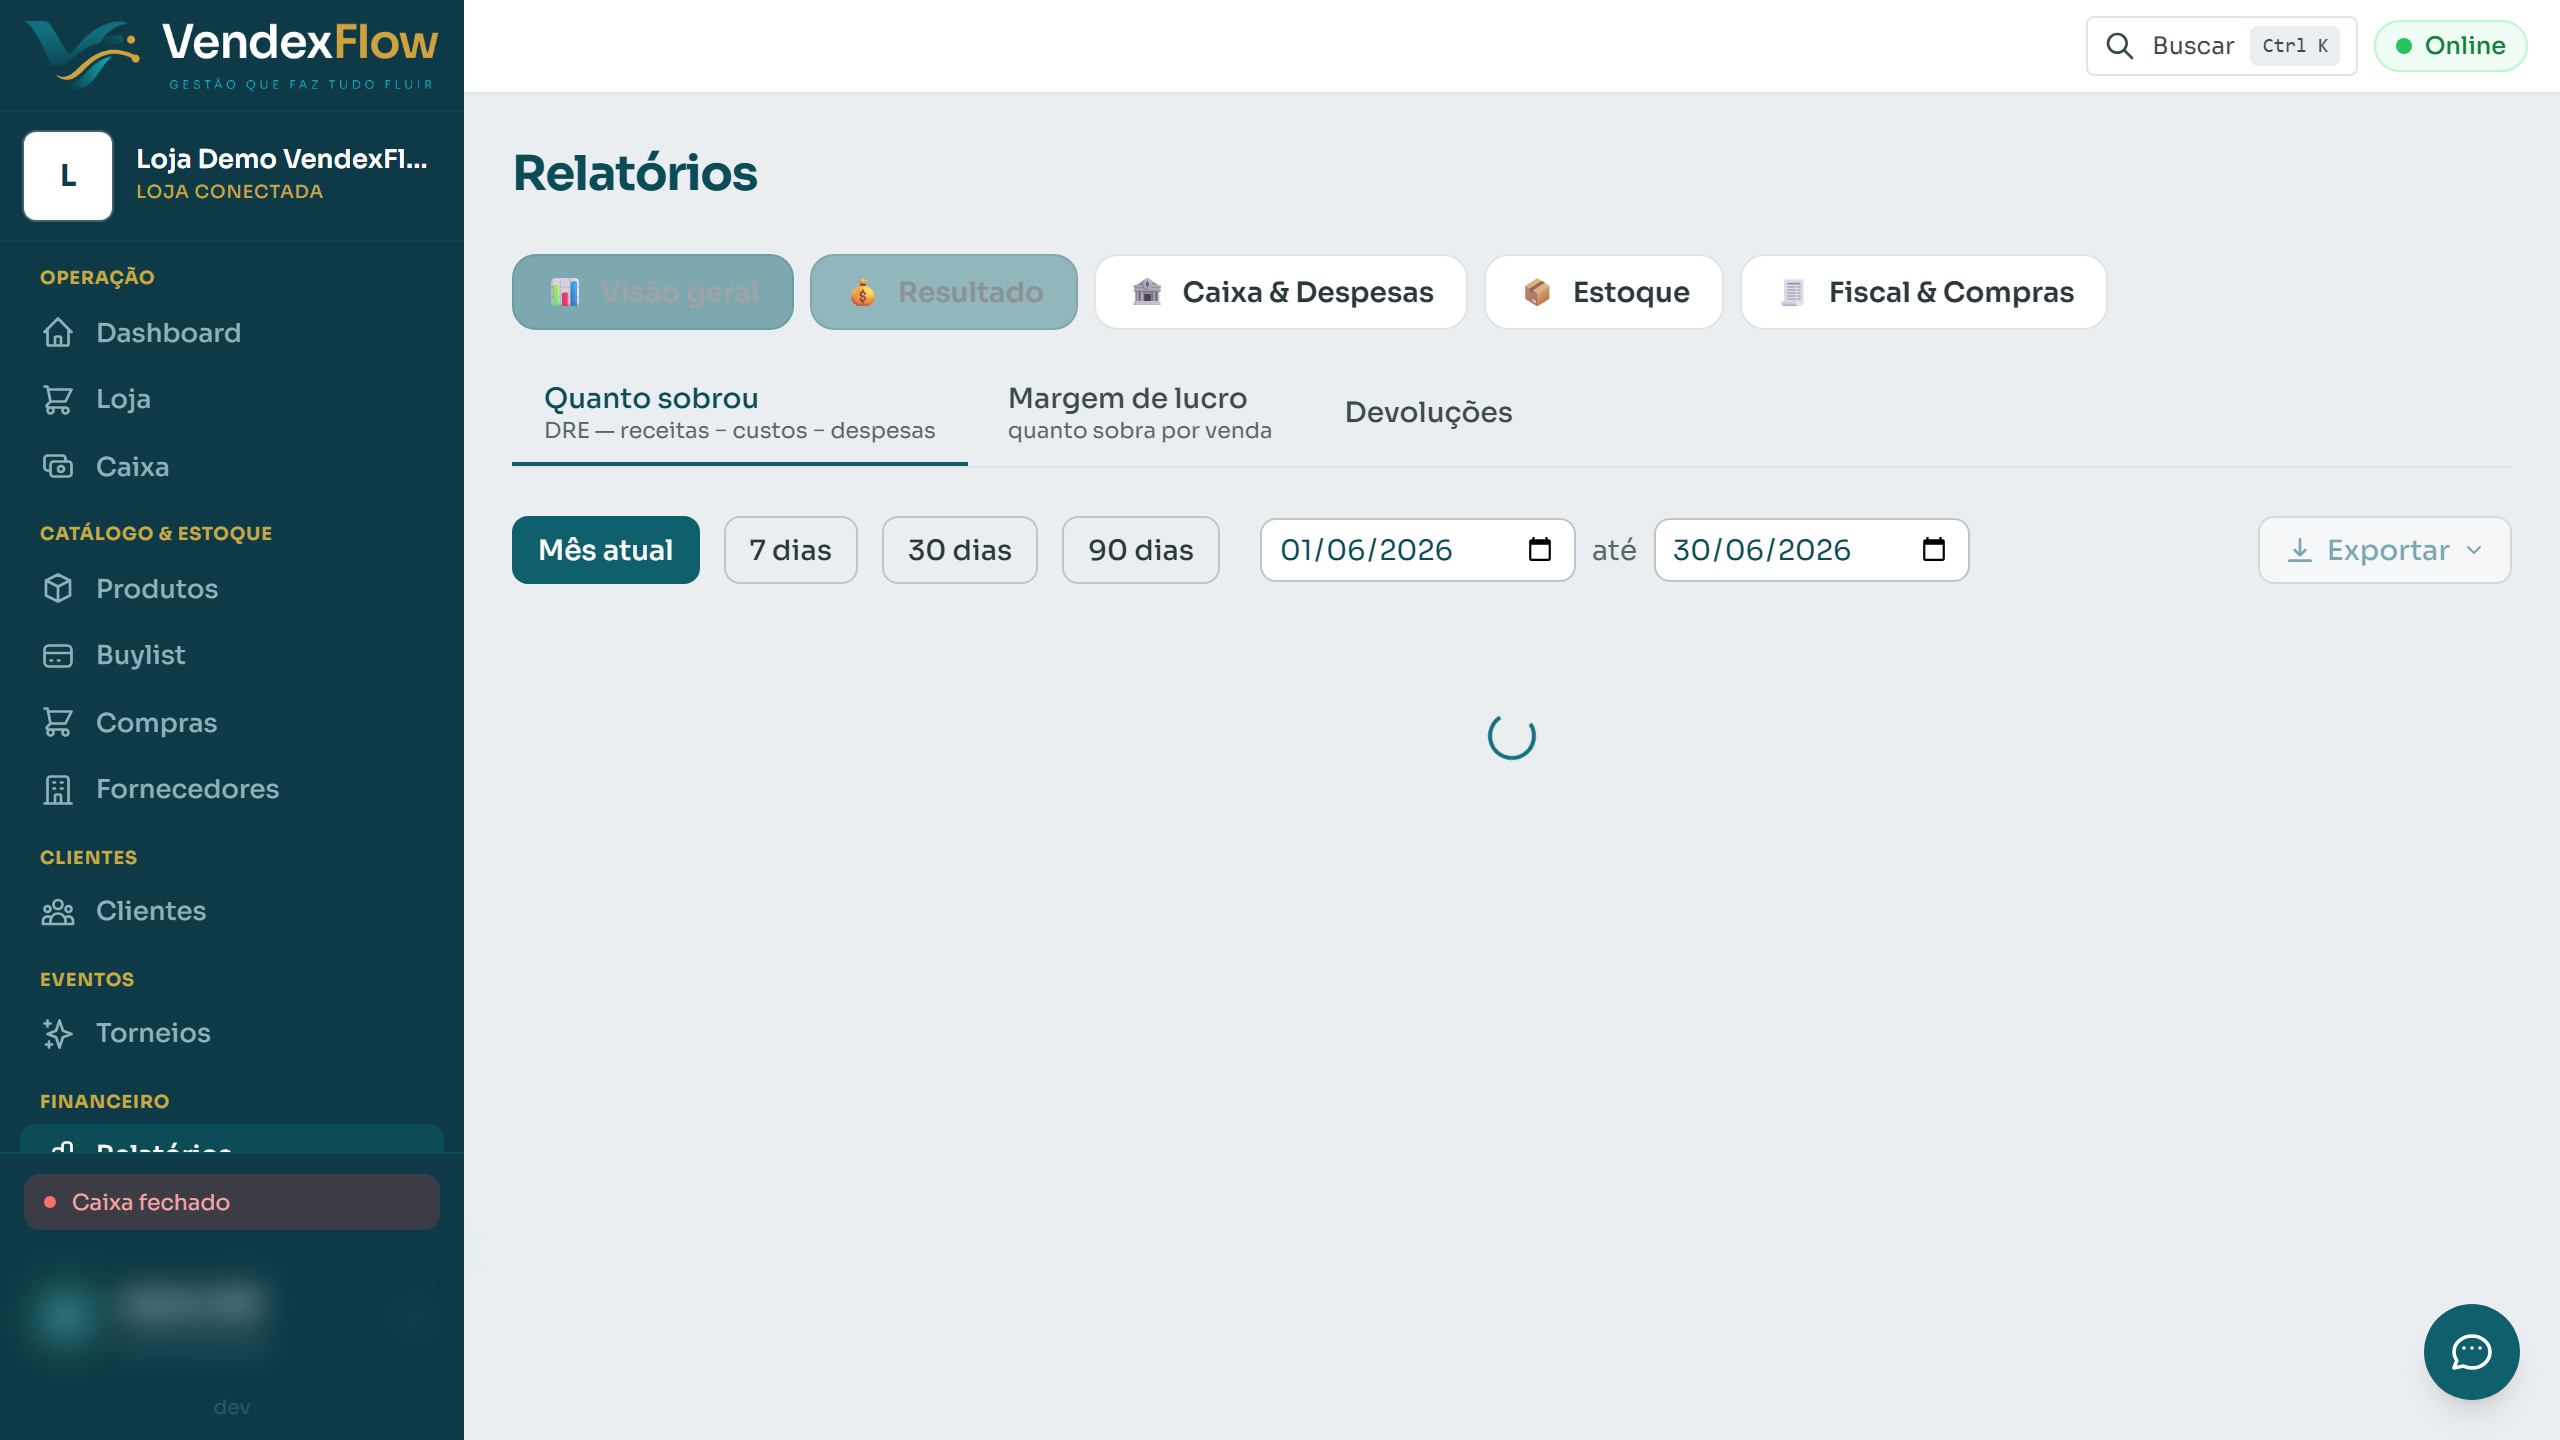Open the Buscar search box
Screen dimensions: 2560x1440
coord(2222,46)
